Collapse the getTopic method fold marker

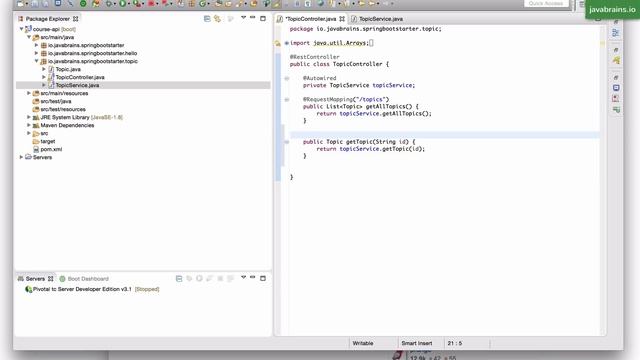pos(287,142)
